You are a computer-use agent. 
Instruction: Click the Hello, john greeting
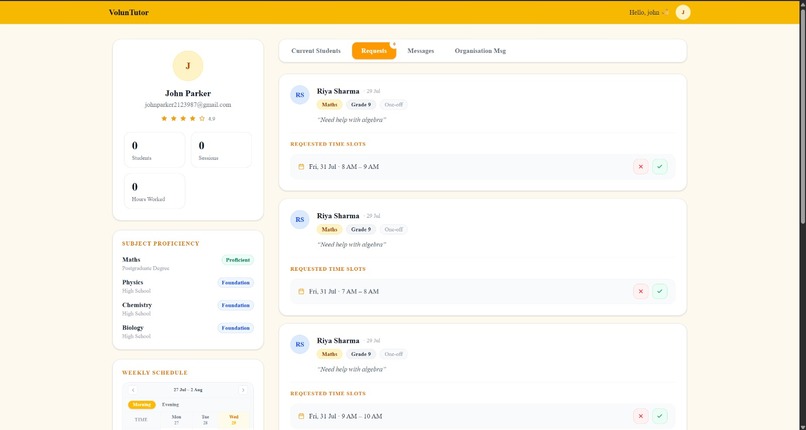649,12
